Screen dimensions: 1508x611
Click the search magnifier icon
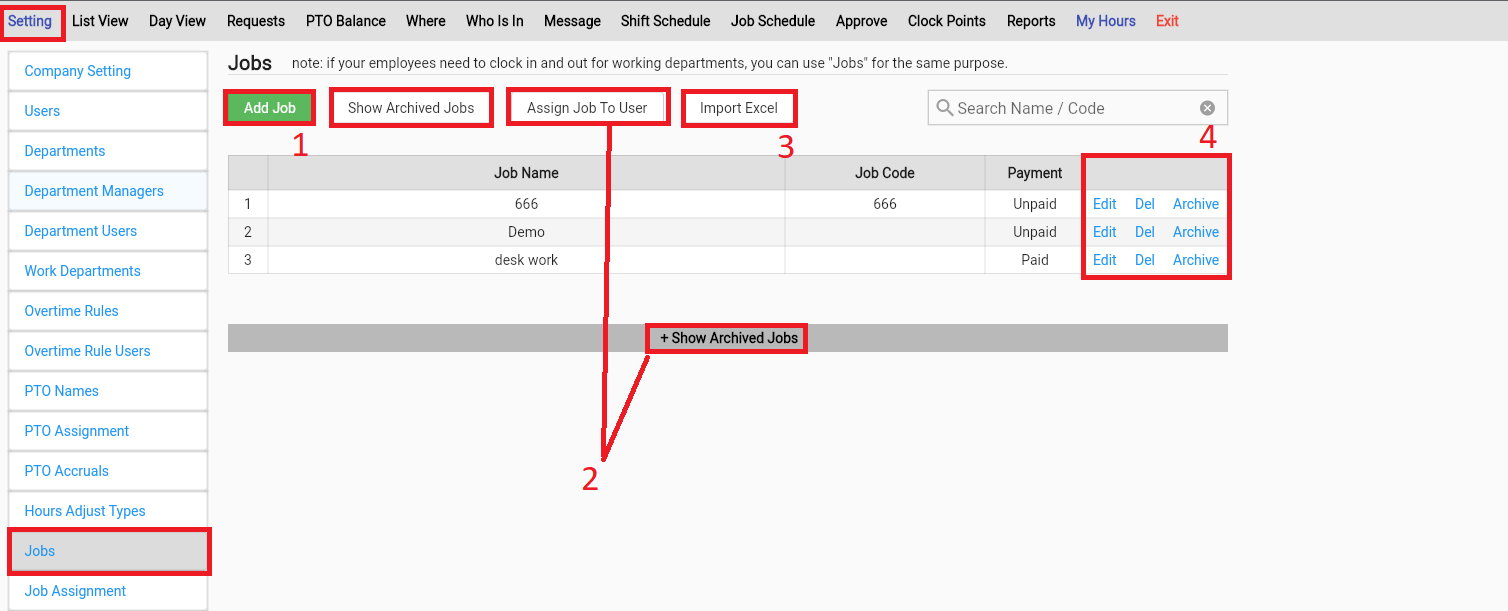(944, 108)
